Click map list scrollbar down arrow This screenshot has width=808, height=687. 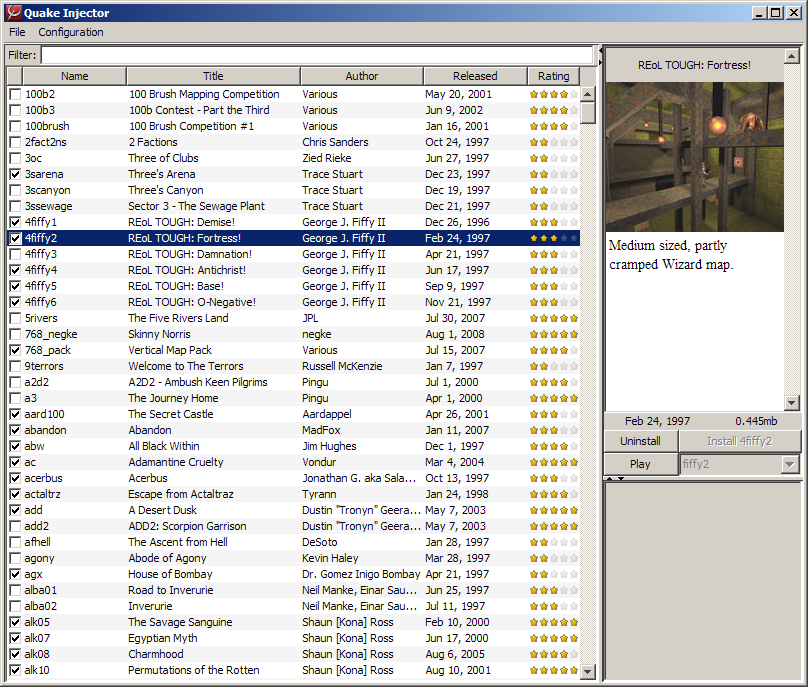[588, 672]
